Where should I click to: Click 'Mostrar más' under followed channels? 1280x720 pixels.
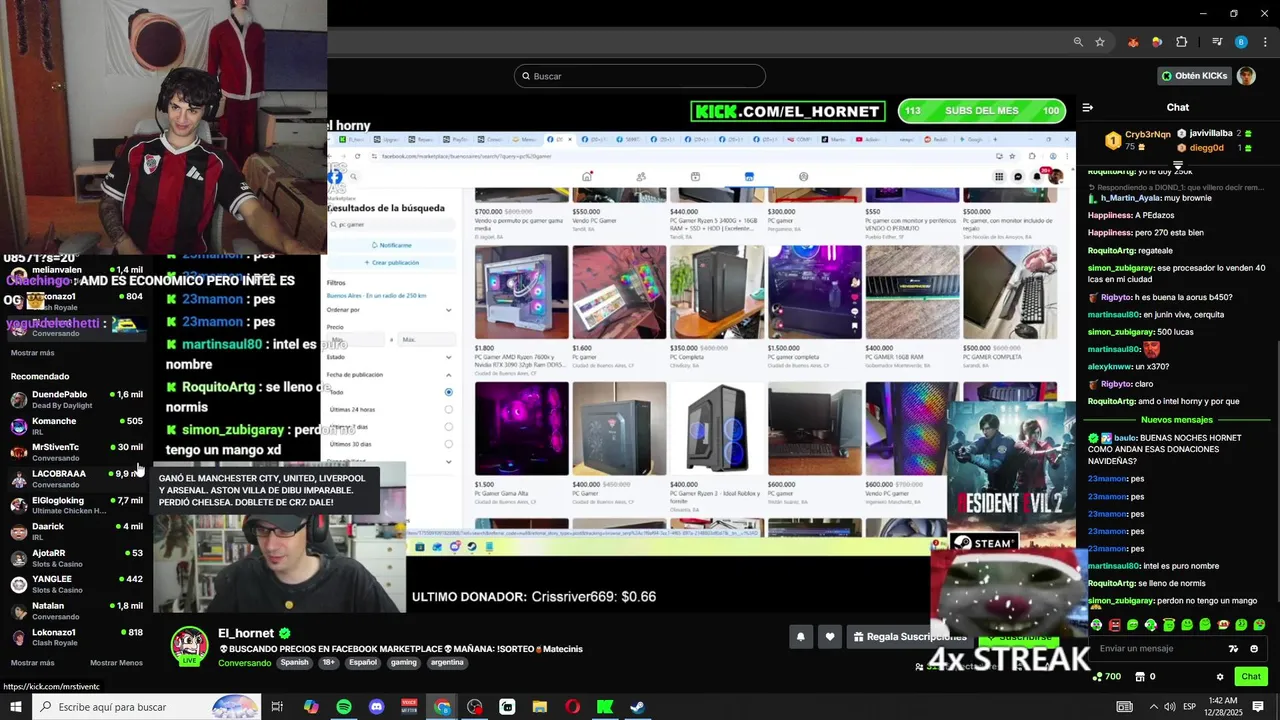point(32,353)
